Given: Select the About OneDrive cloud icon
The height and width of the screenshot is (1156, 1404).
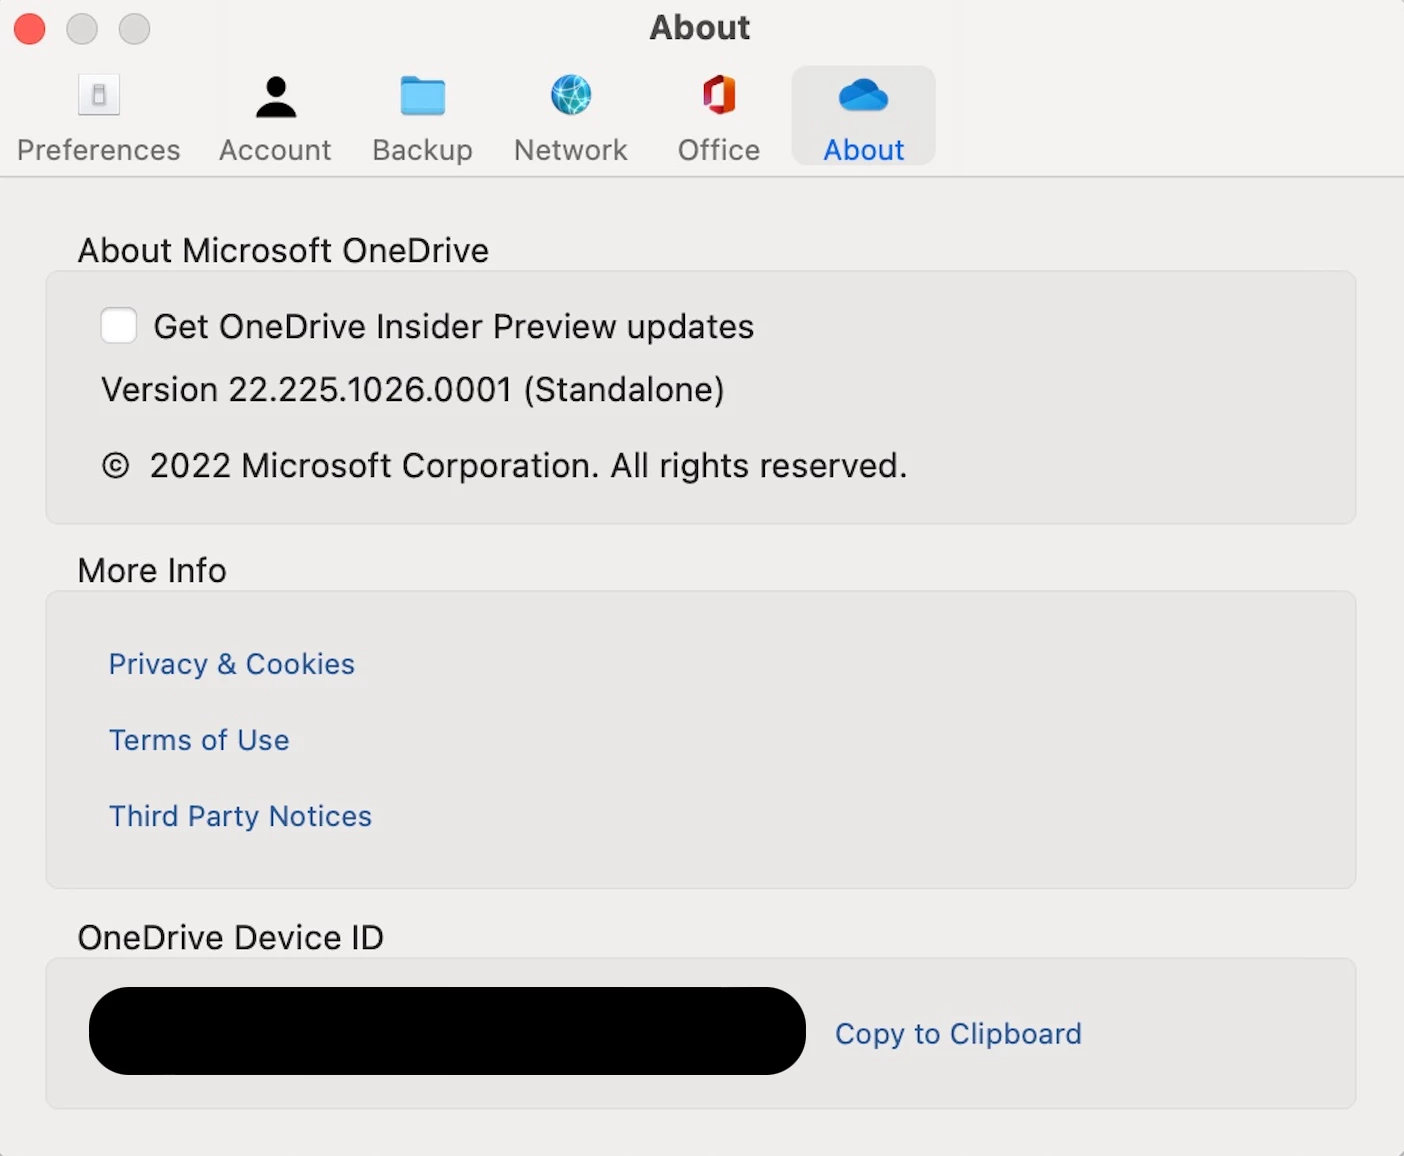Looking at the screenshot, I should click(864, 96).
